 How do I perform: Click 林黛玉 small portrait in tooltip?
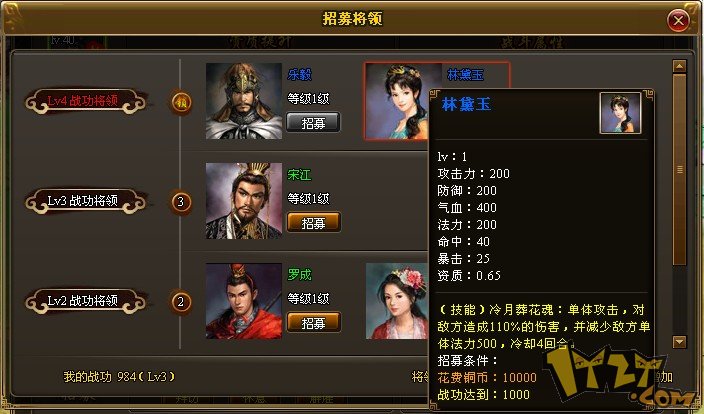click(620, 113)
